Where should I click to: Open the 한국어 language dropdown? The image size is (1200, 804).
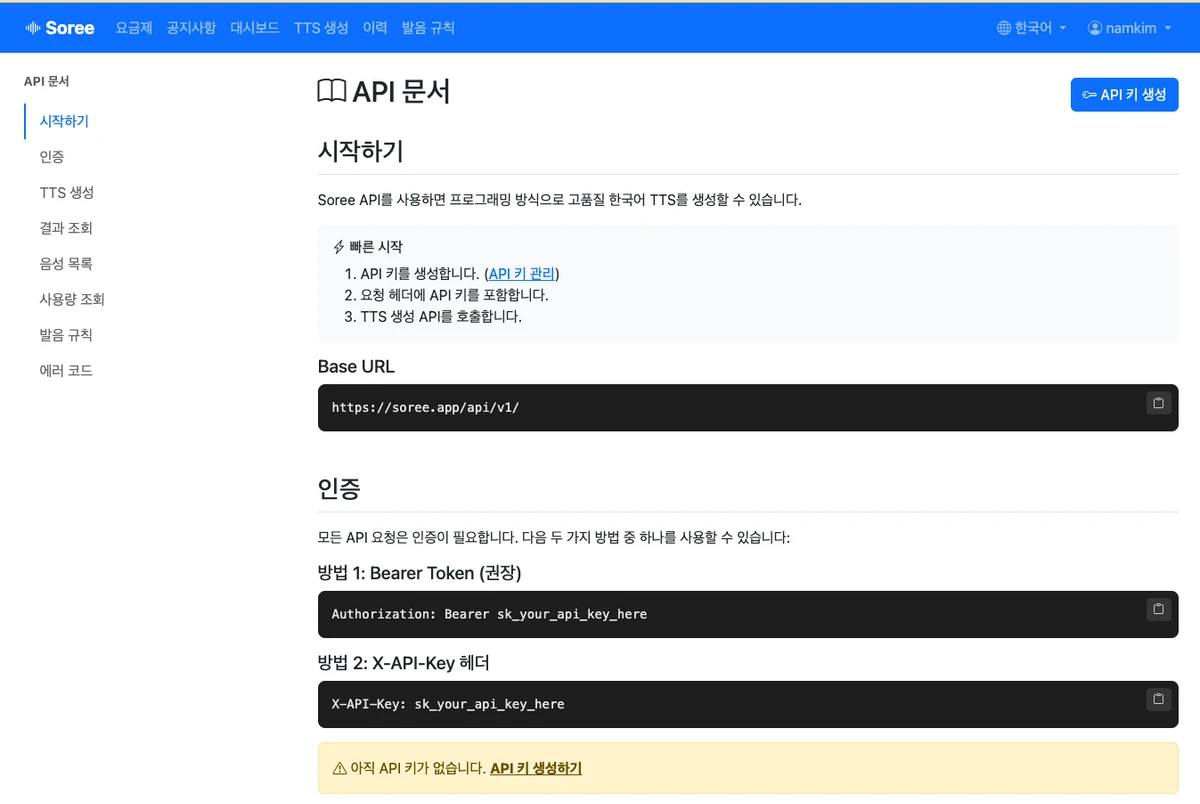(x=1032, y=28)
